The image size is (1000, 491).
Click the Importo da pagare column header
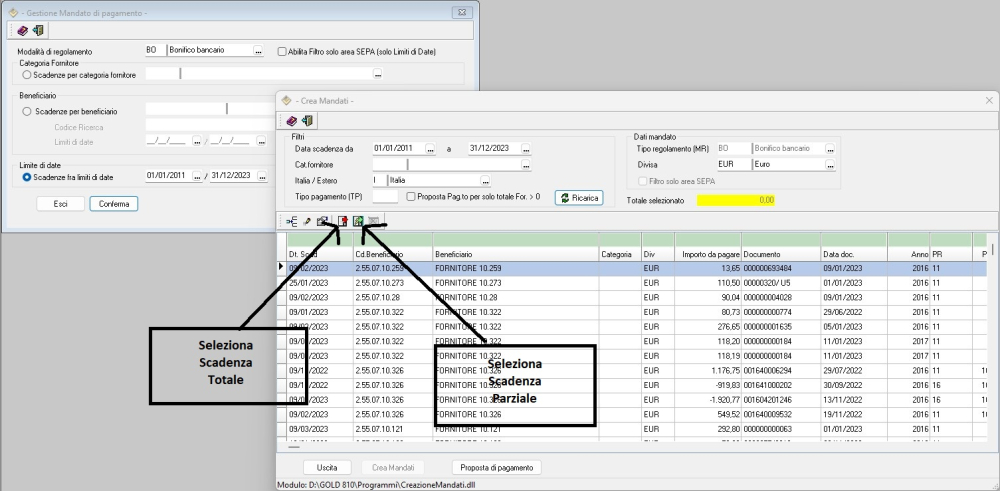[x=706, y=255]
